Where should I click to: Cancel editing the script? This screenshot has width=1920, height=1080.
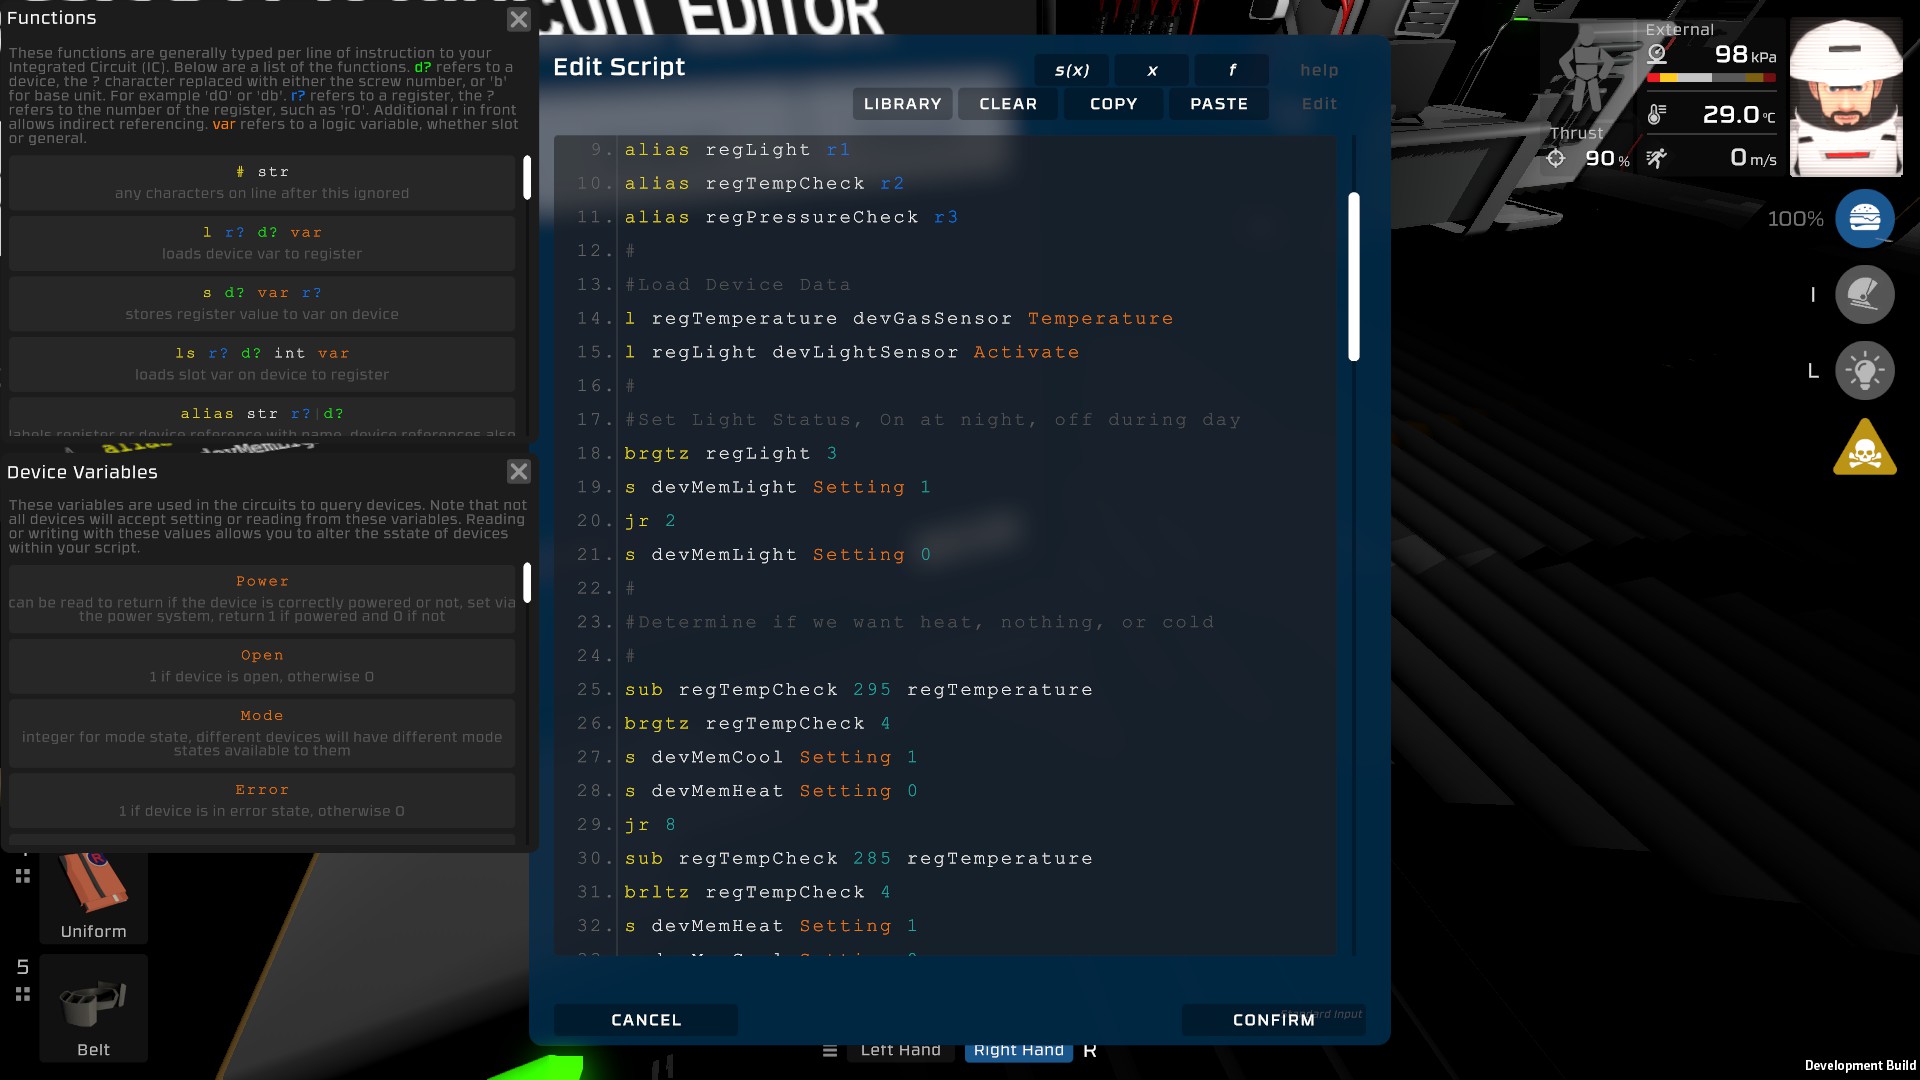coord(646,1020)
